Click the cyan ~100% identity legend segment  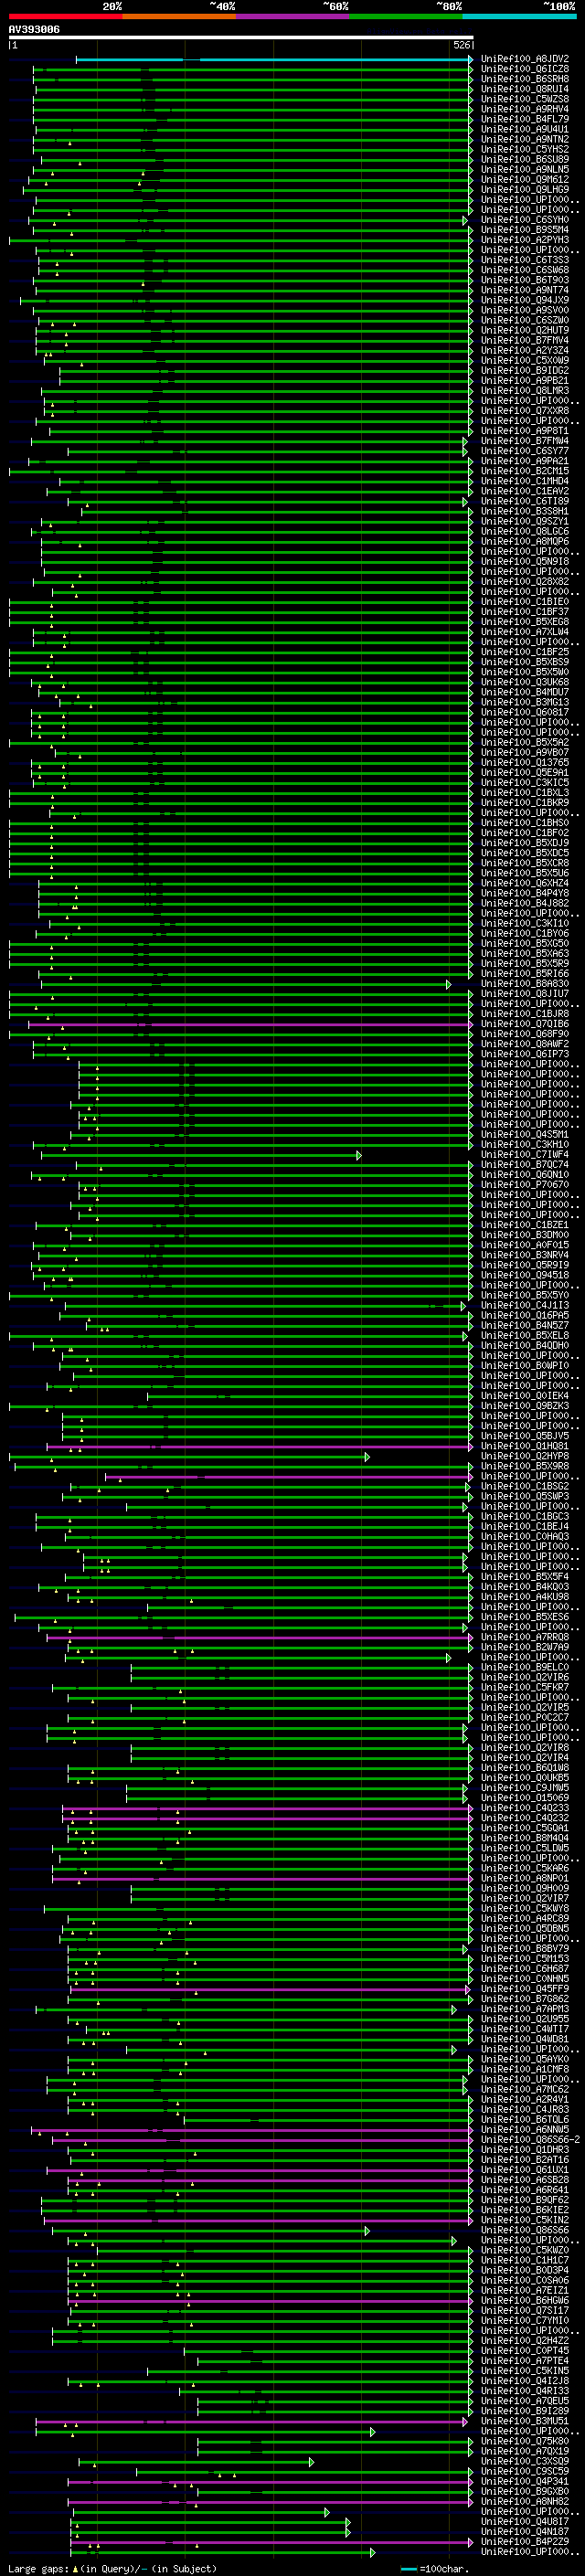pyautogui.click(x=519, y=17)
